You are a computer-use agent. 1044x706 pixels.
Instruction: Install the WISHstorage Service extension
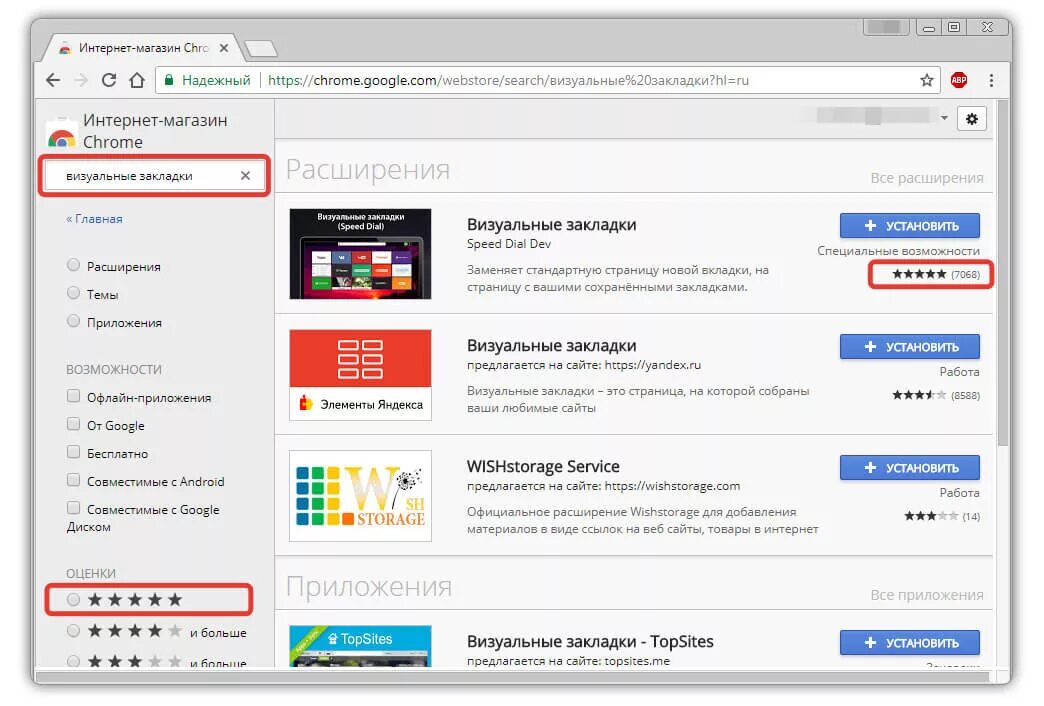pos(910,468)
